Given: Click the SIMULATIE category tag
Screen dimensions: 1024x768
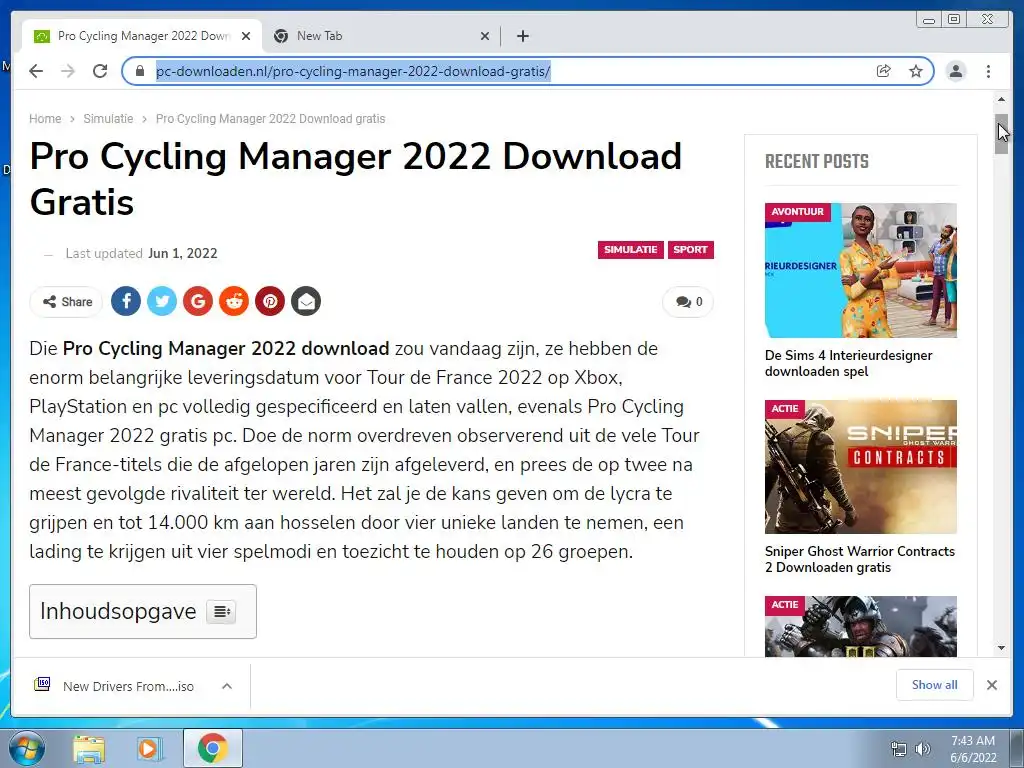Looking at the screenshot, I should pyautogui.click(x=630, y=249).
